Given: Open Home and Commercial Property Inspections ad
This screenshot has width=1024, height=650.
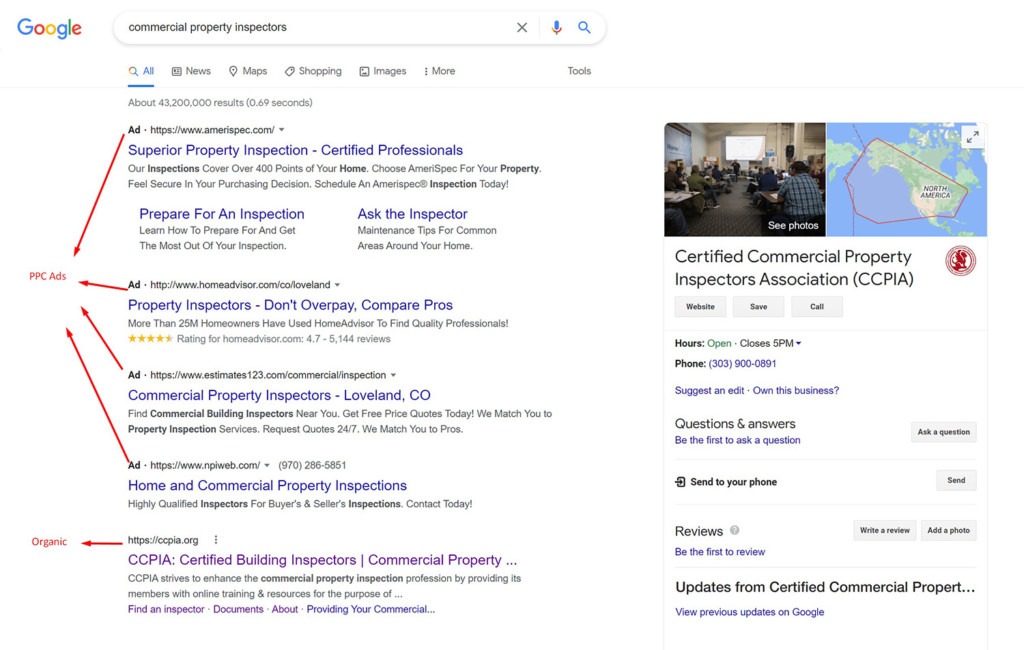Looking at the screenshot, I should pos(267,485).
